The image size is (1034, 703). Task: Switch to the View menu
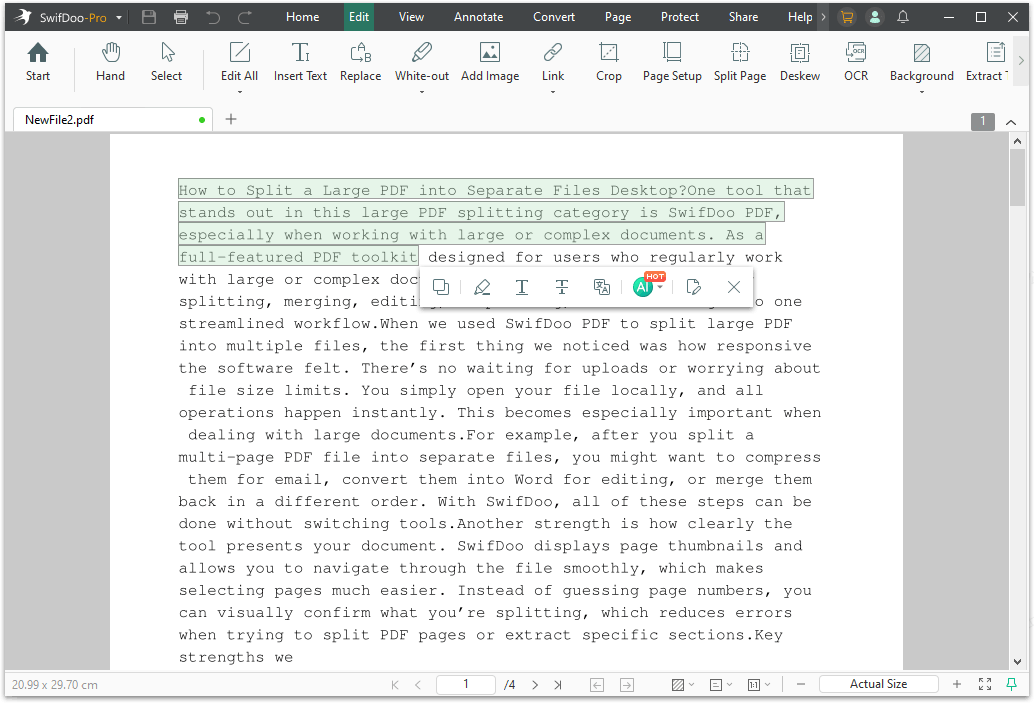410,17
